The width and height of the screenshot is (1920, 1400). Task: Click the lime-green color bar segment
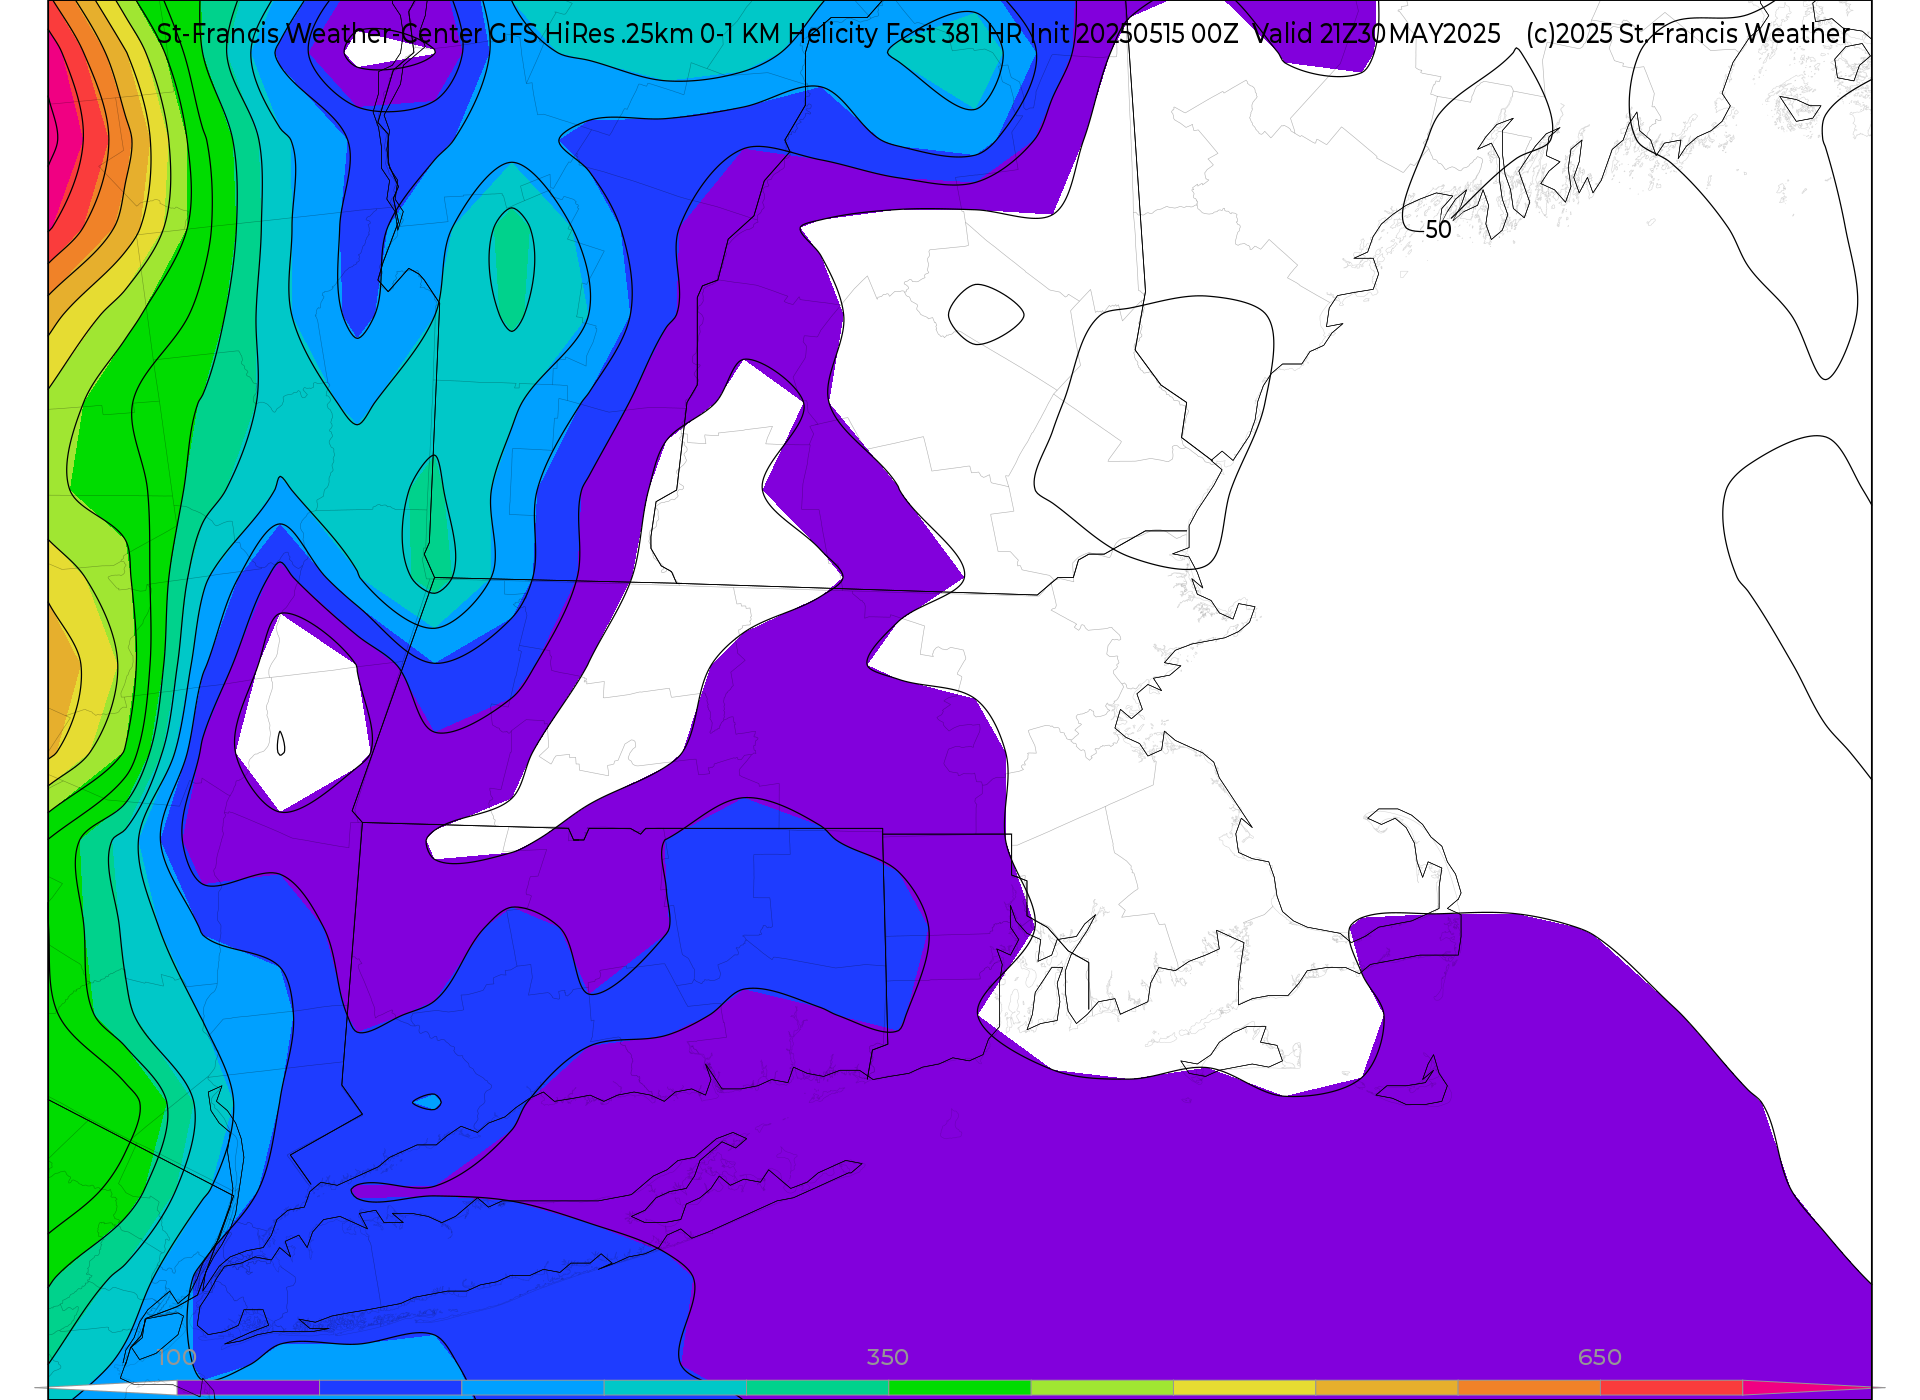[1102, 1388]
